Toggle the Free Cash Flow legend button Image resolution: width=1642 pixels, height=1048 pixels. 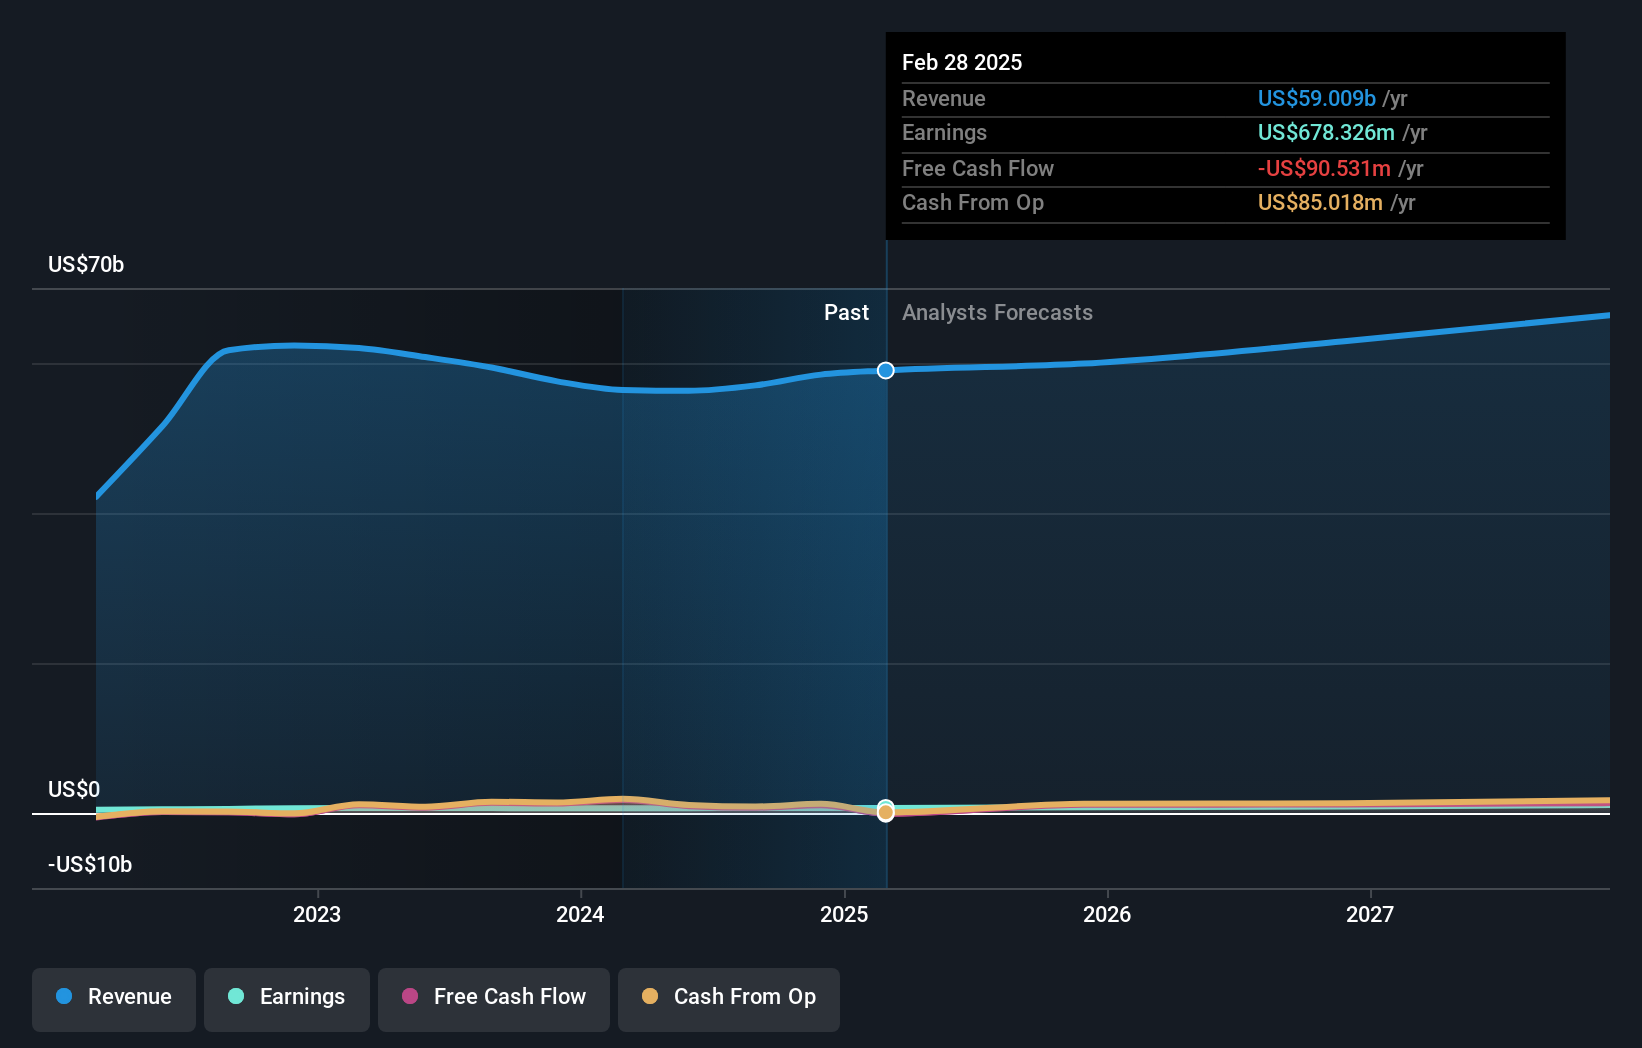(494, 999)
